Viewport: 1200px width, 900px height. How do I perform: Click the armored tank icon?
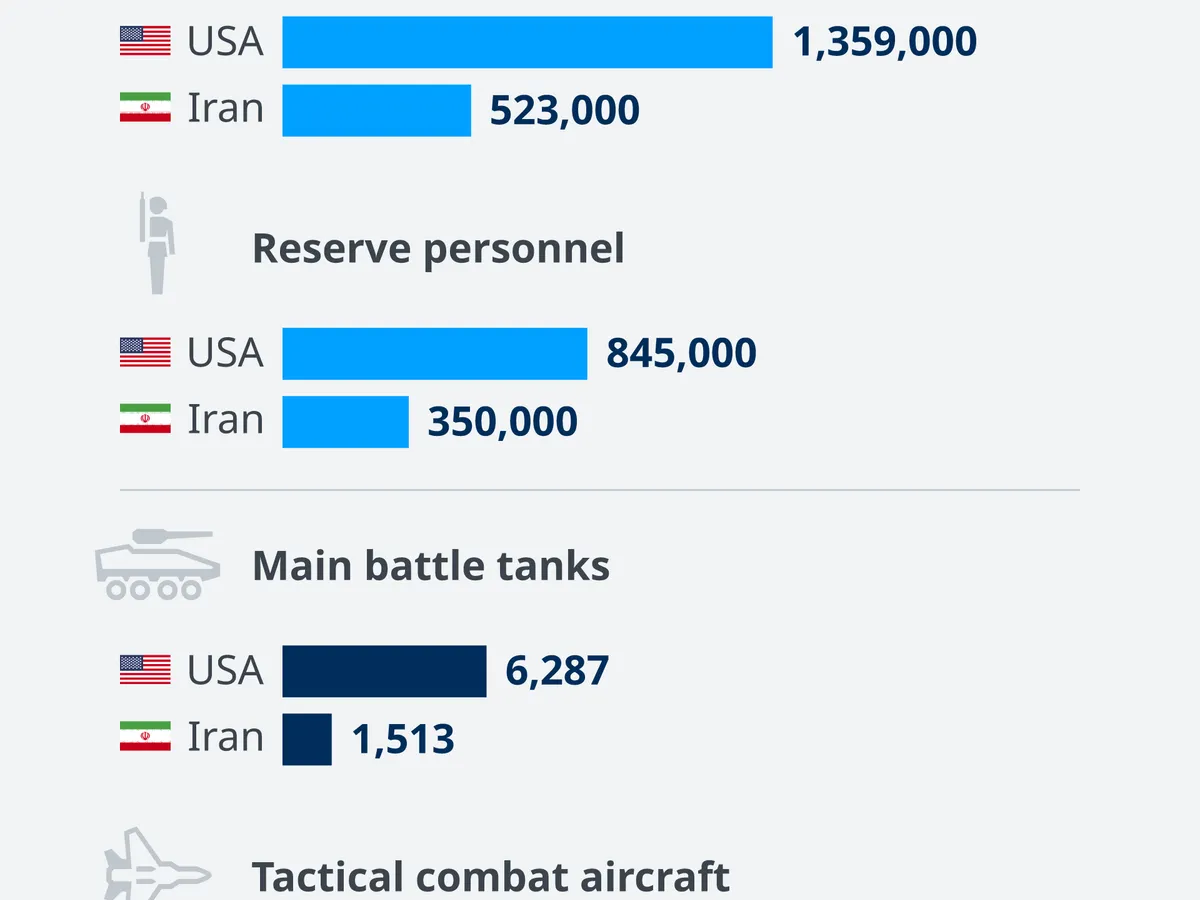coord(153,565)
